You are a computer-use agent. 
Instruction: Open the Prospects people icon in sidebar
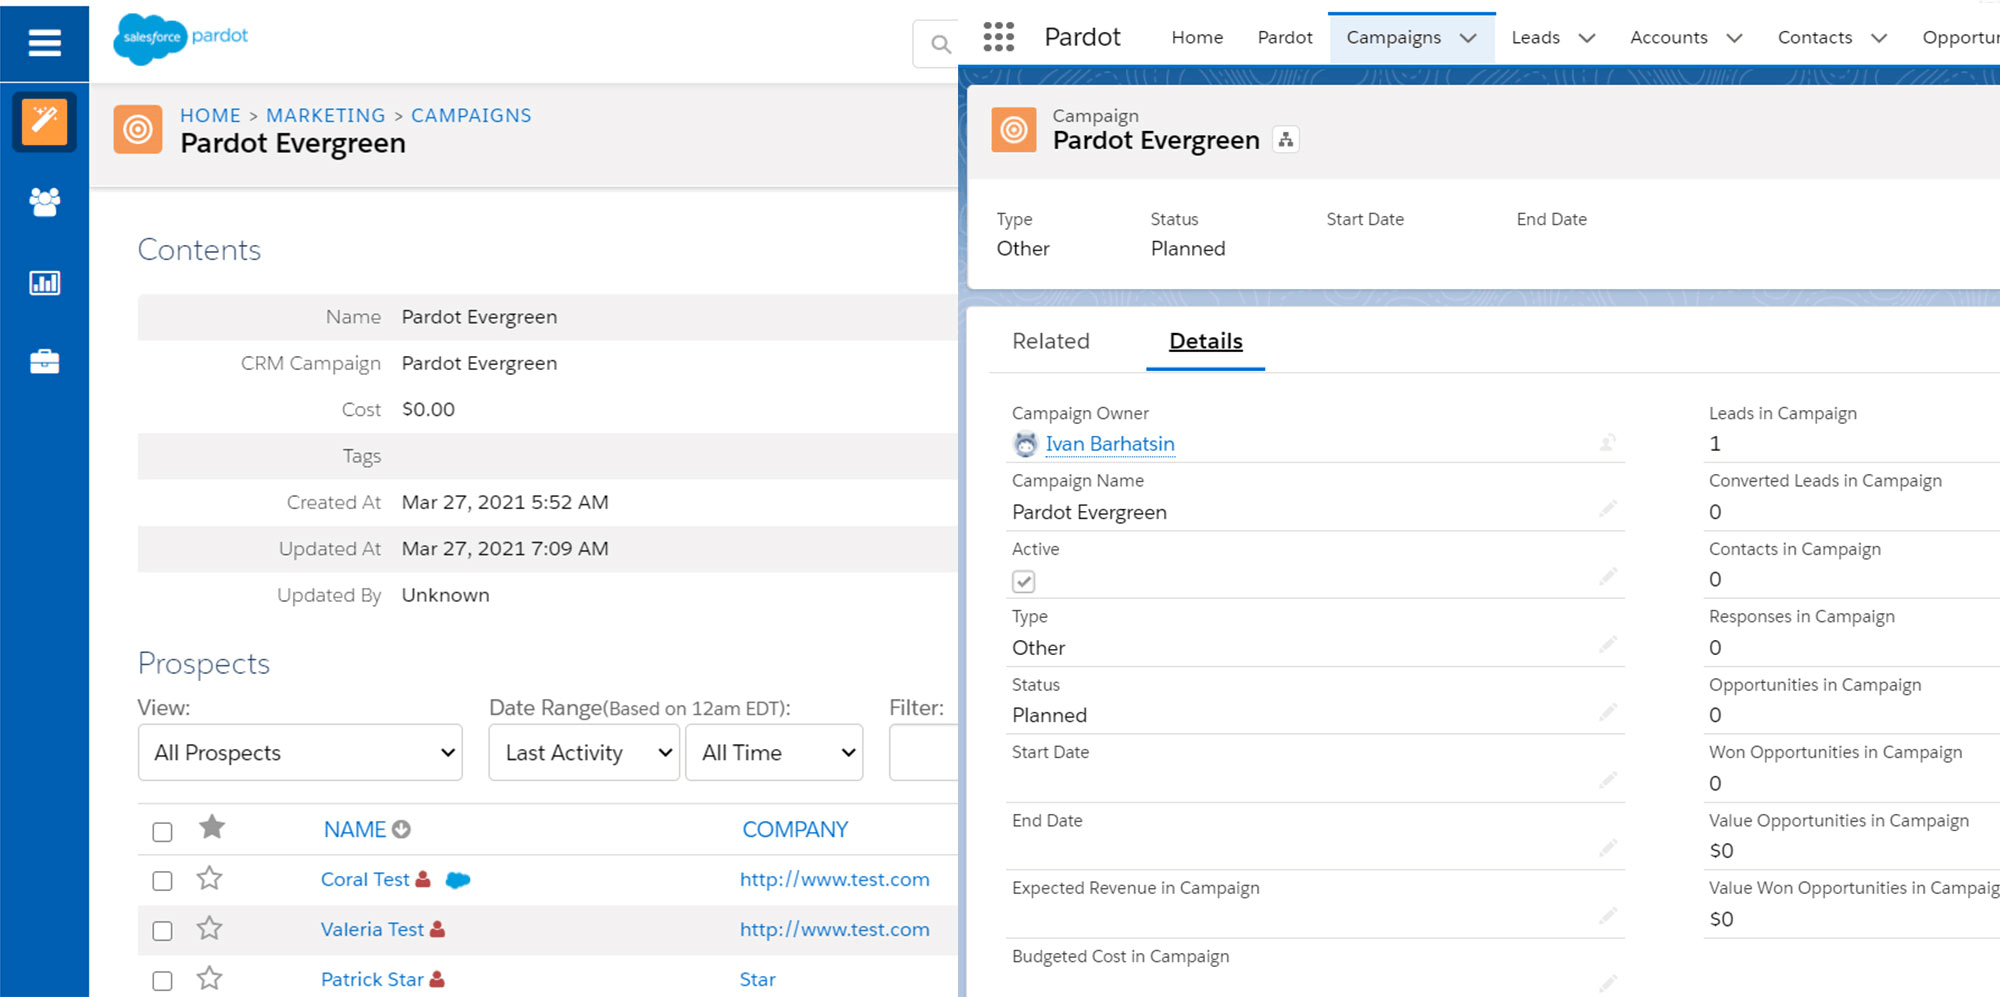click(x=45, y=202)
